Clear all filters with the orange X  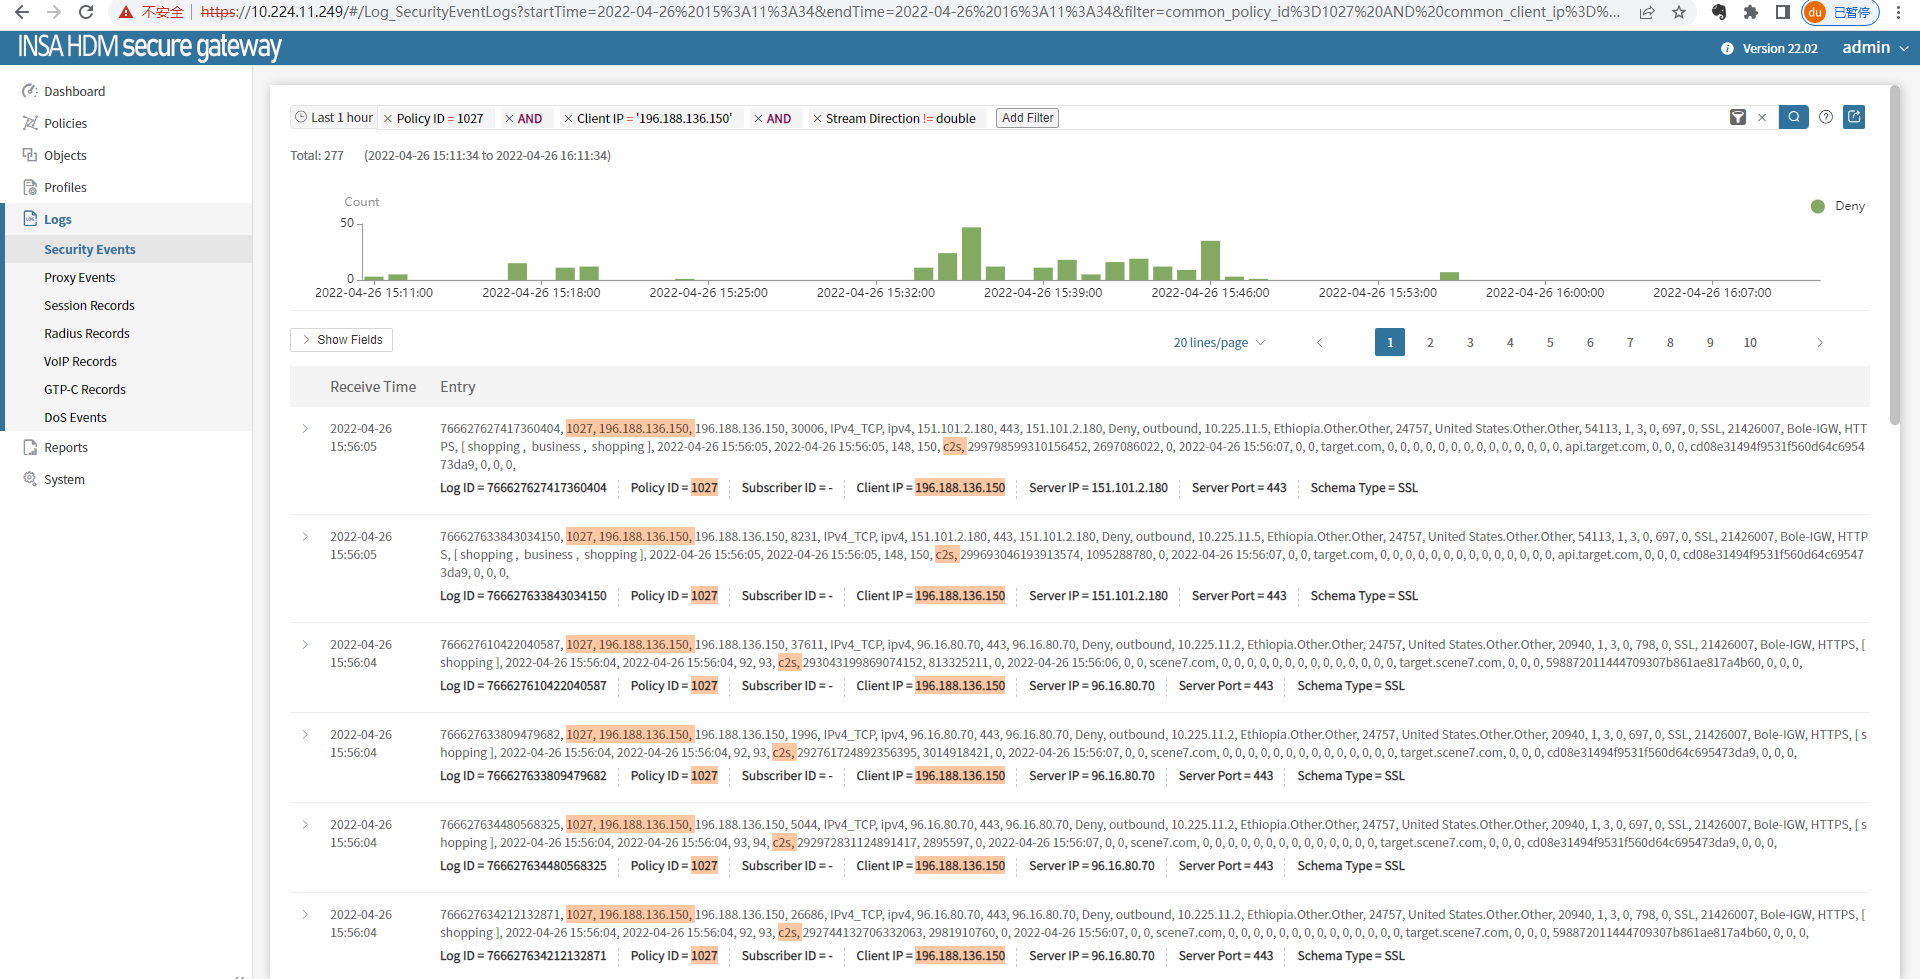(1762, 118)
